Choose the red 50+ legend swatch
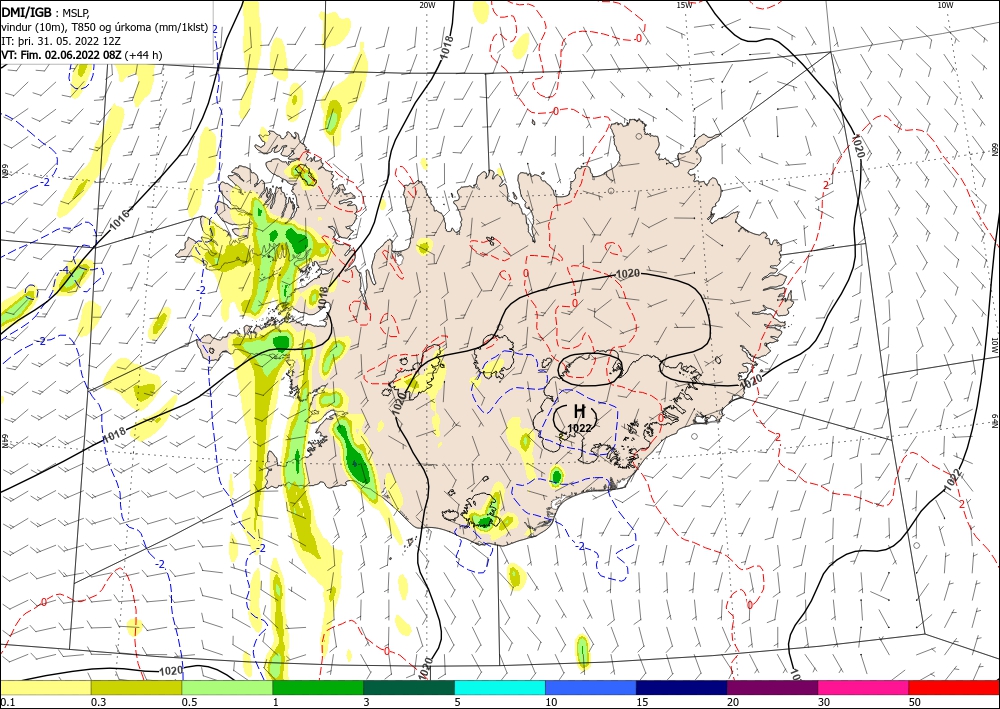The image size is (1000, 709). pyautogui.click(x=954, y=687)
